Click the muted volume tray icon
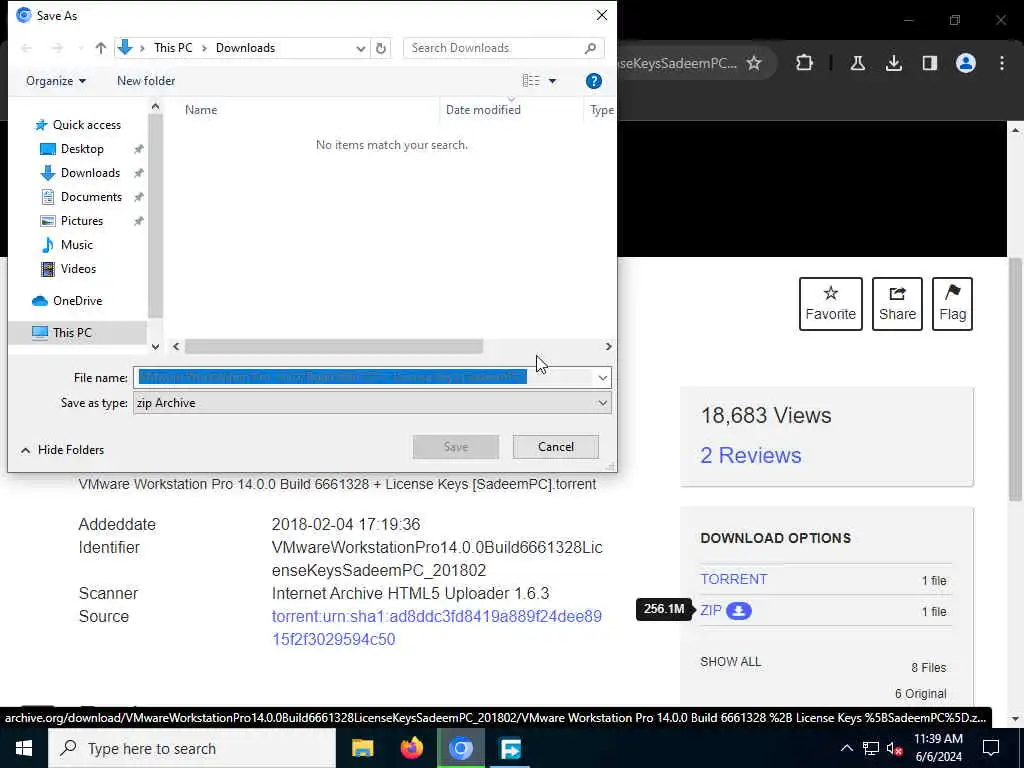1024x768 pixels. pos(895,748)
